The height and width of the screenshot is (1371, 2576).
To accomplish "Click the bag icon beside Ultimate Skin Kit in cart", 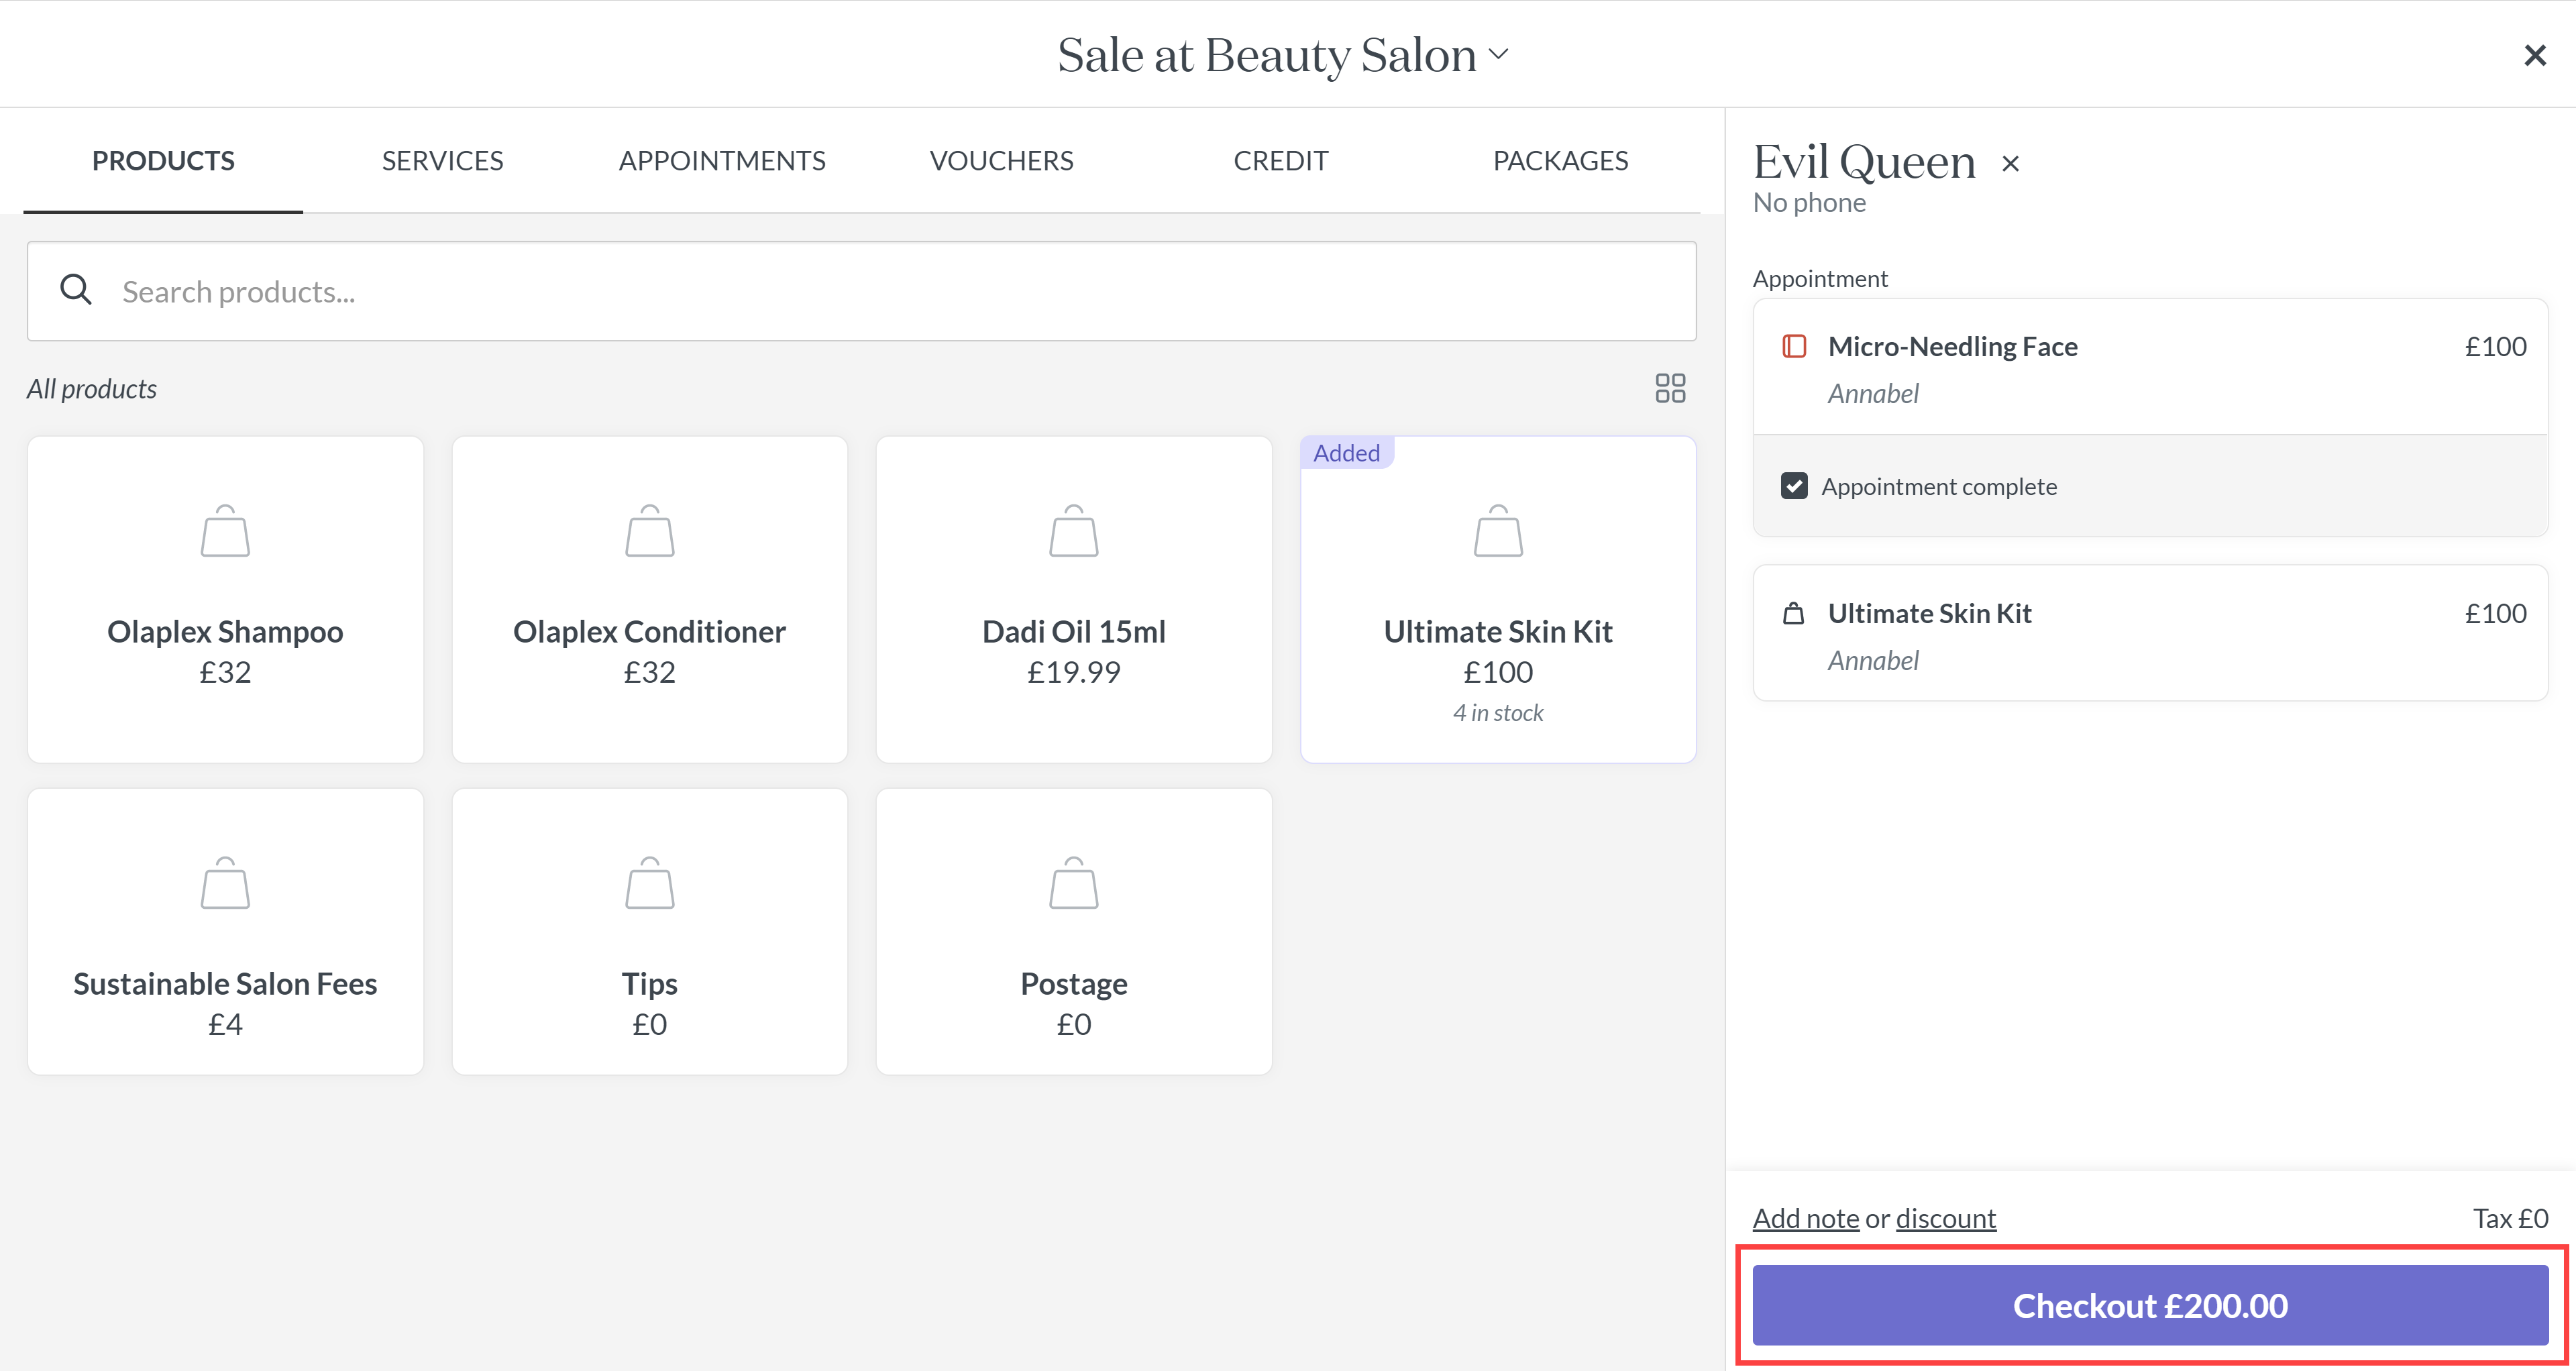I will (x=1794, y=613).
